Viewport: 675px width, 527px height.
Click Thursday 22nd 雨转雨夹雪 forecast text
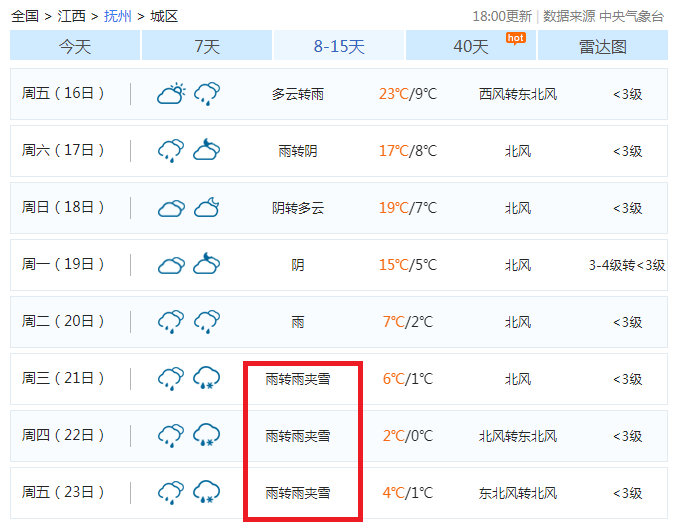click(298, 436)
